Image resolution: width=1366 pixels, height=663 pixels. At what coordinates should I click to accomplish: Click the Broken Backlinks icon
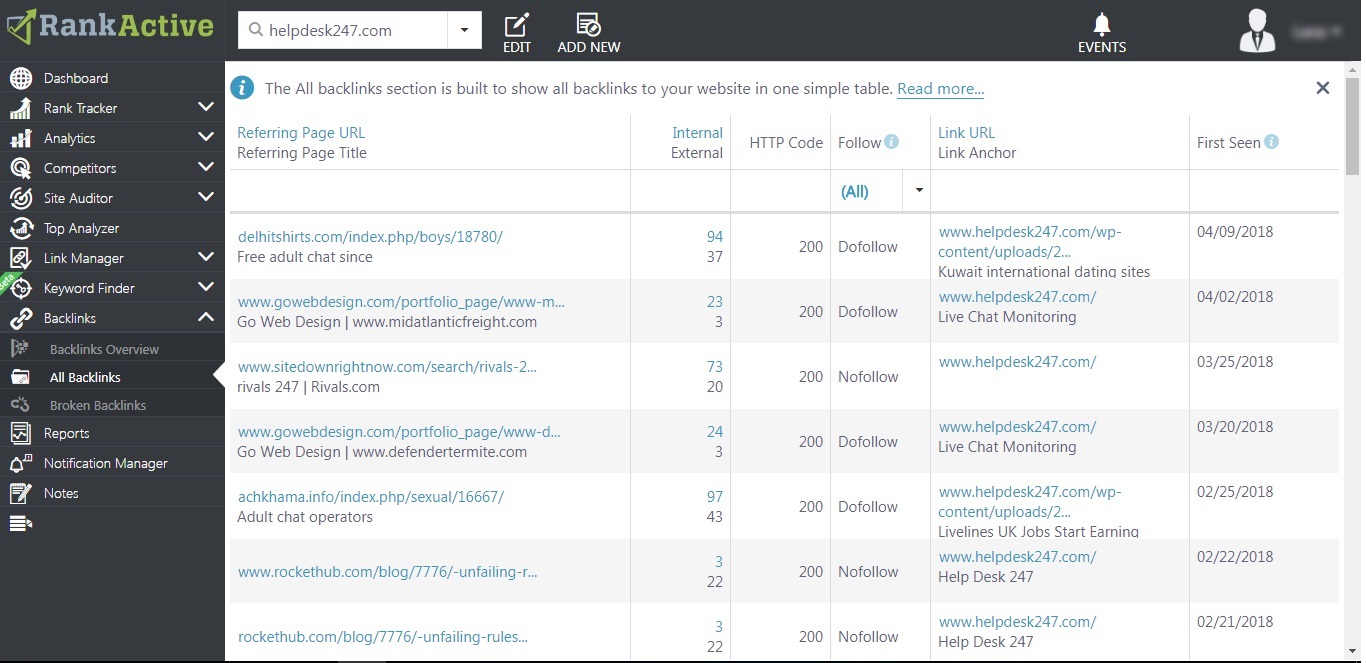19,405
